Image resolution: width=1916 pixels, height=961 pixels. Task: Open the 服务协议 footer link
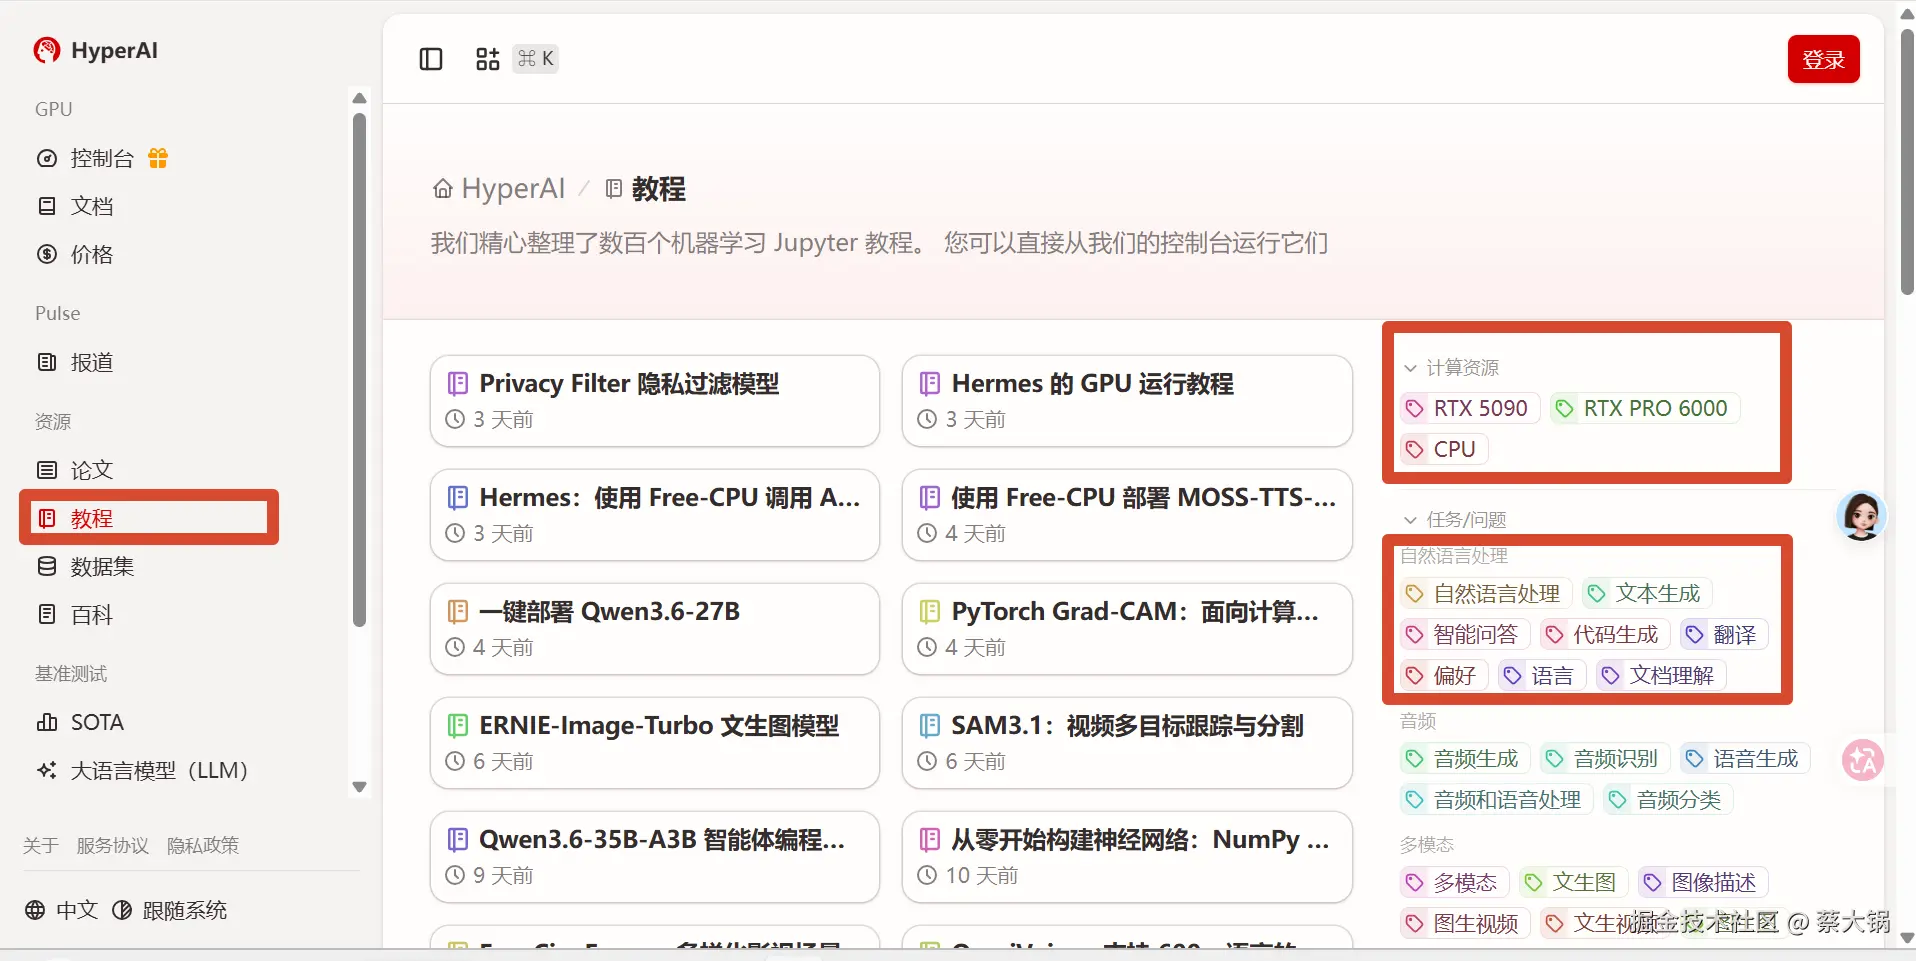pyautogui.click(x=112, y=845)
